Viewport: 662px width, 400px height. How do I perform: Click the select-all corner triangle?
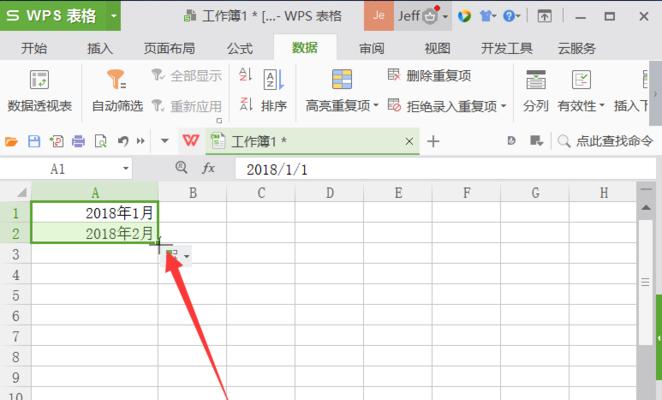[21, 193]
